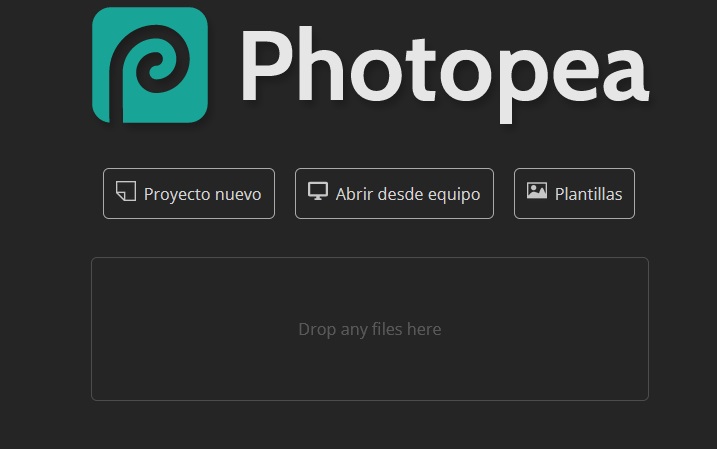Create a new project with Proyecto nuevo

(189, 193)
